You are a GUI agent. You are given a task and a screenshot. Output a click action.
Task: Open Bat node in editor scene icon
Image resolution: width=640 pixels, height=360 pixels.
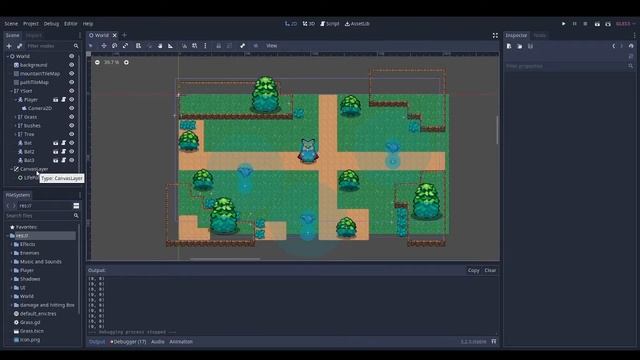point(56,143)
